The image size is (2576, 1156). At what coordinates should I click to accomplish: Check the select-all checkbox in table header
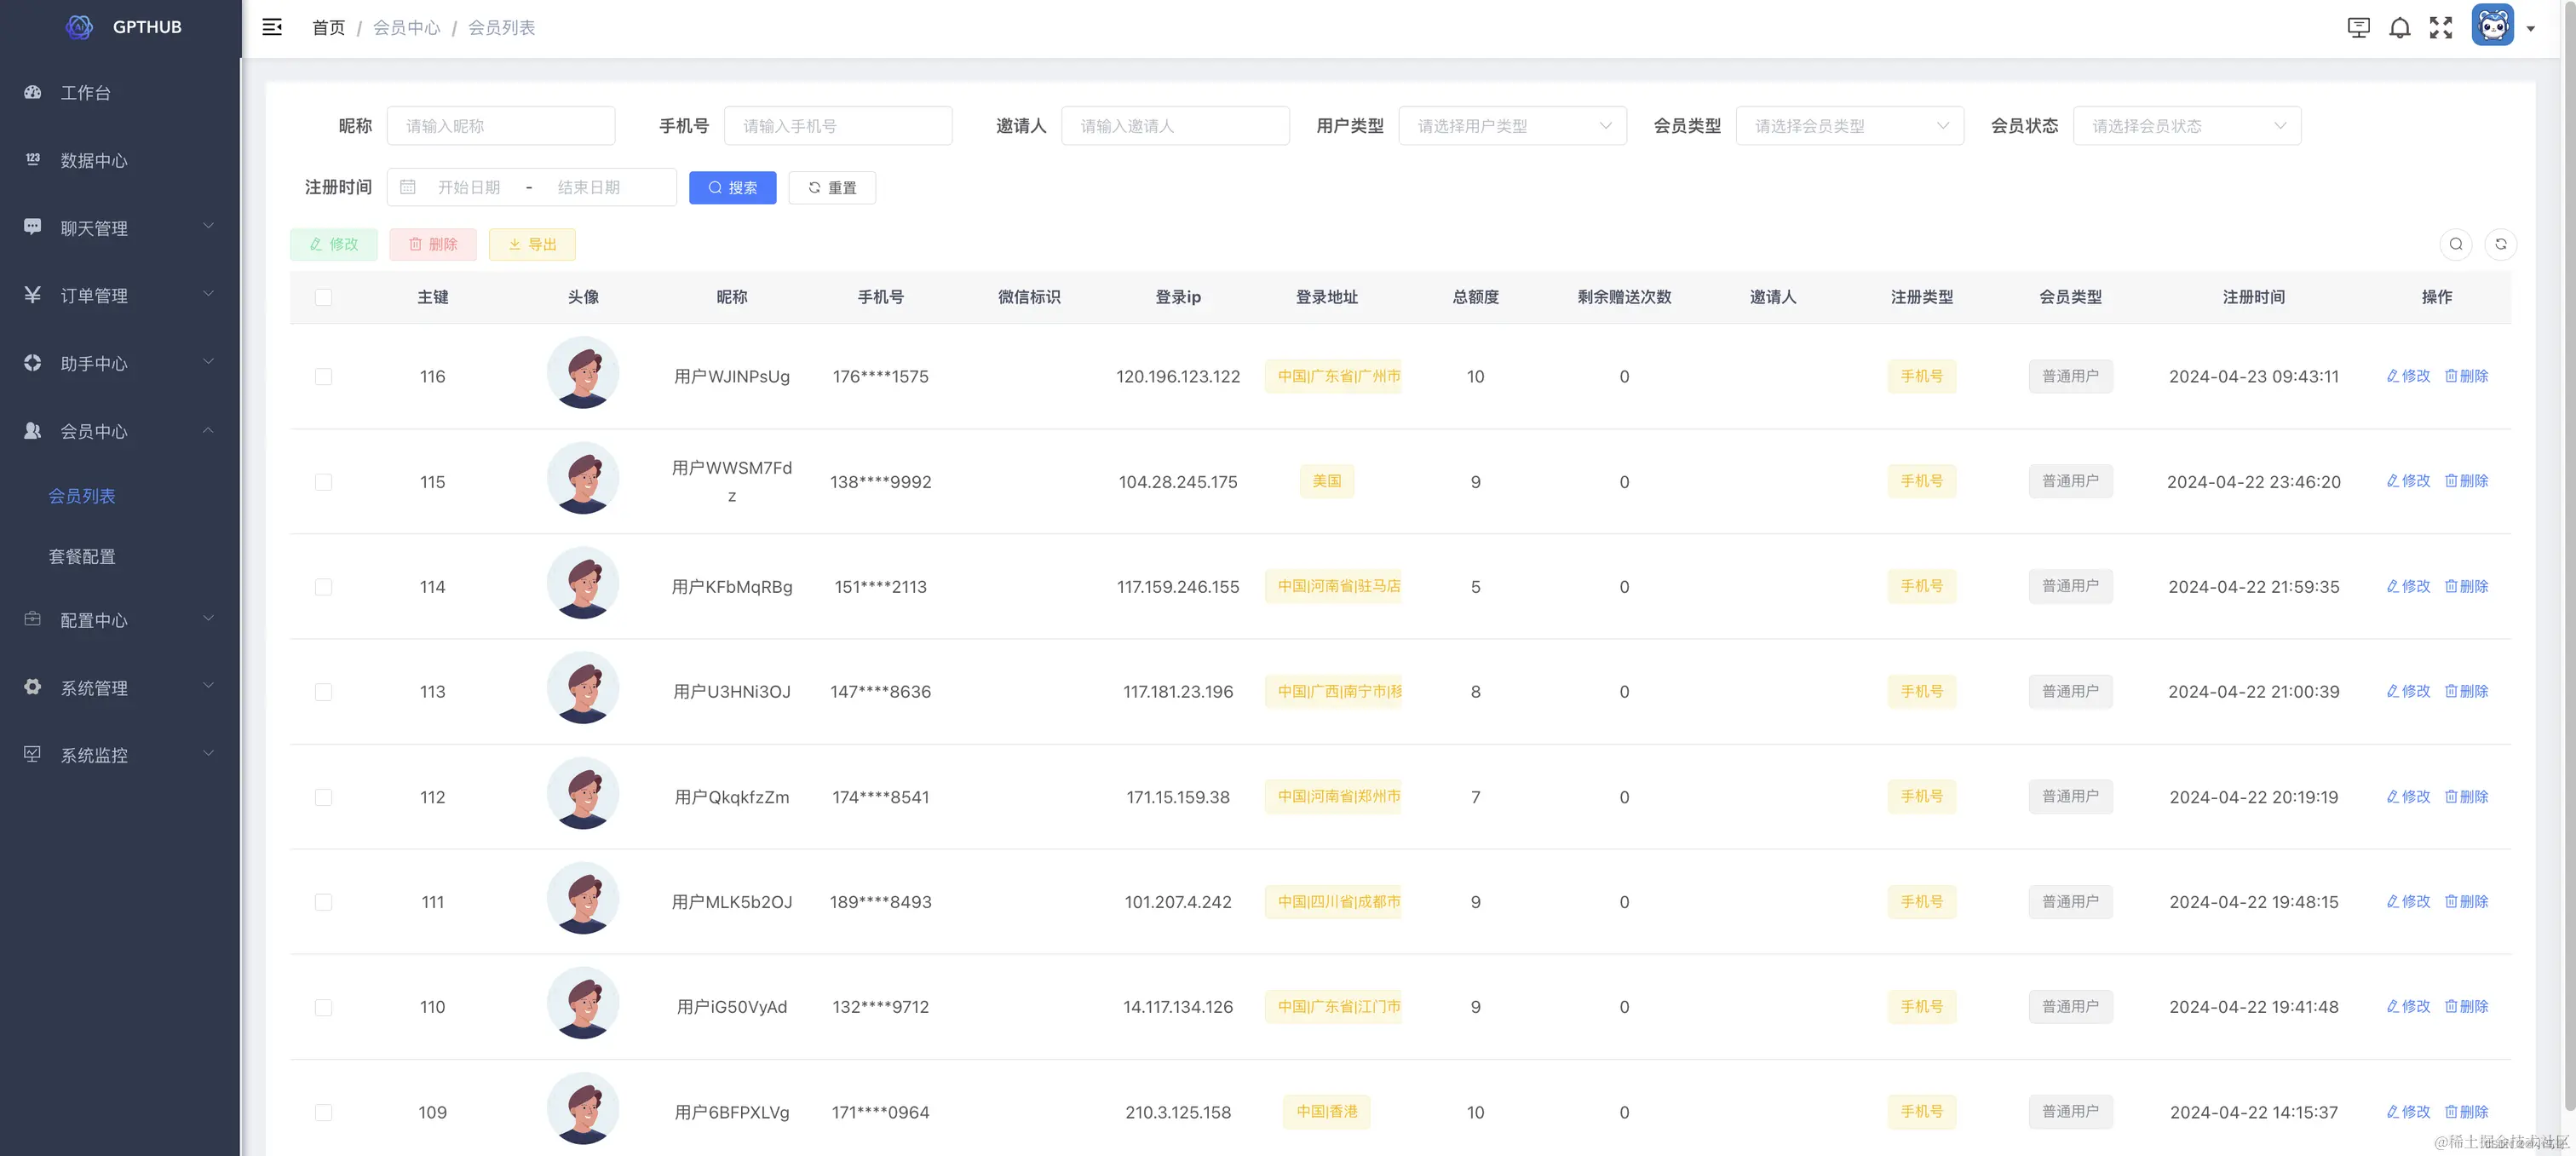click(323, 297)
